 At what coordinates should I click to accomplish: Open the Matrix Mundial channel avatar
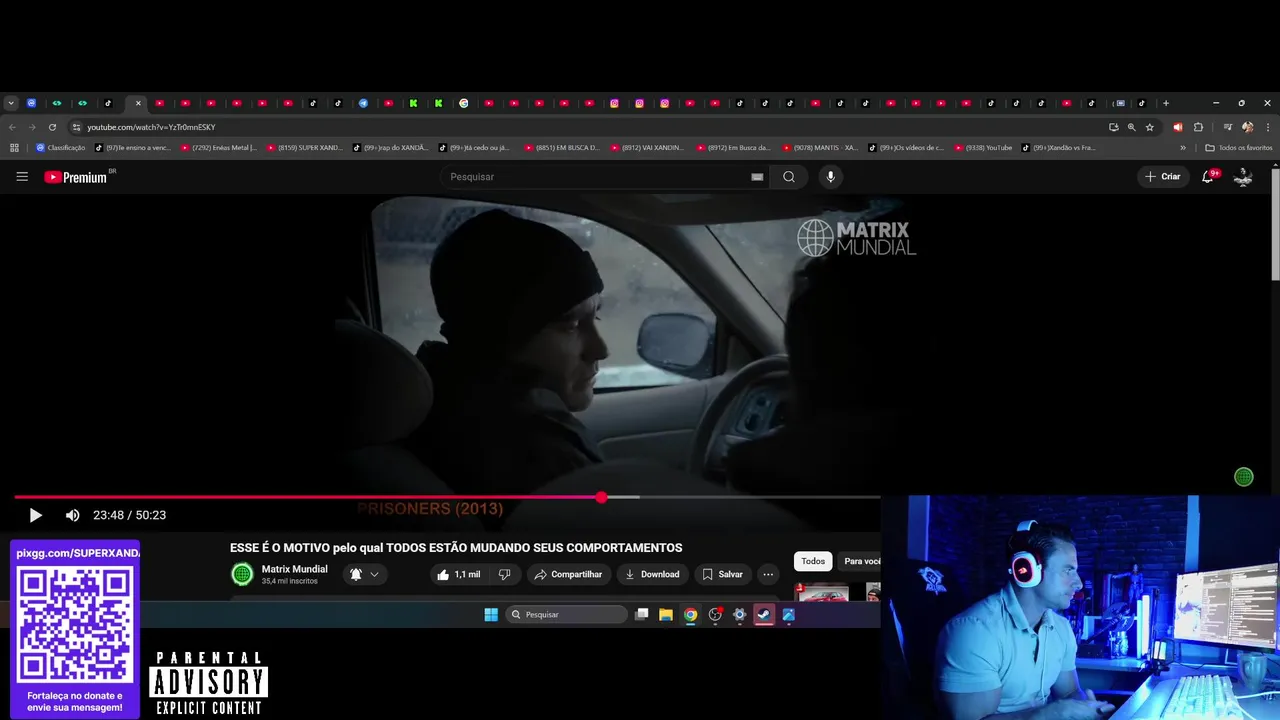click(x=242, y=574)
